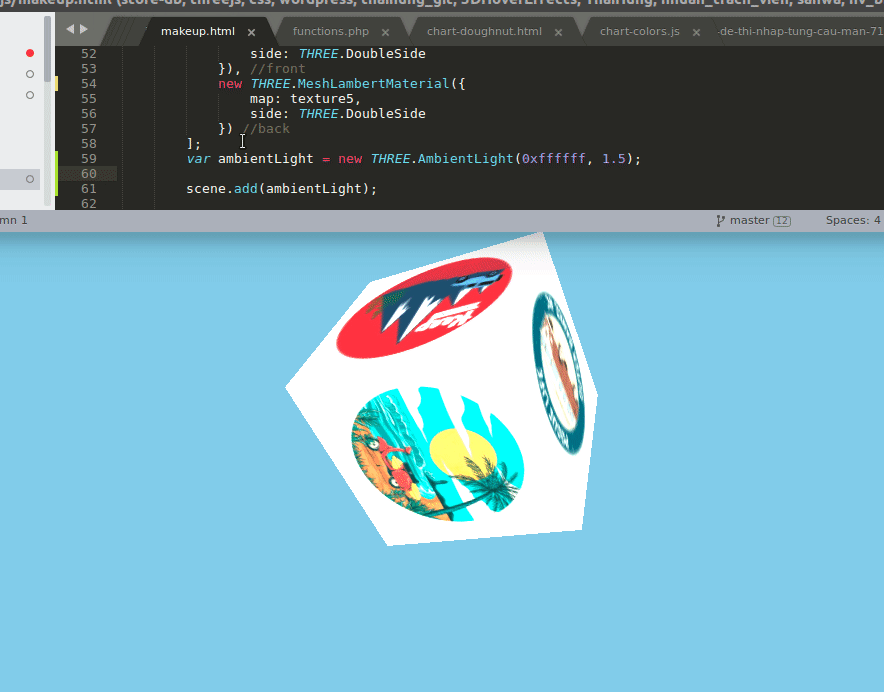Click texture5 in the map property
Image resolution: width=884 pixels, height=692 pixels.
(321, 99)
